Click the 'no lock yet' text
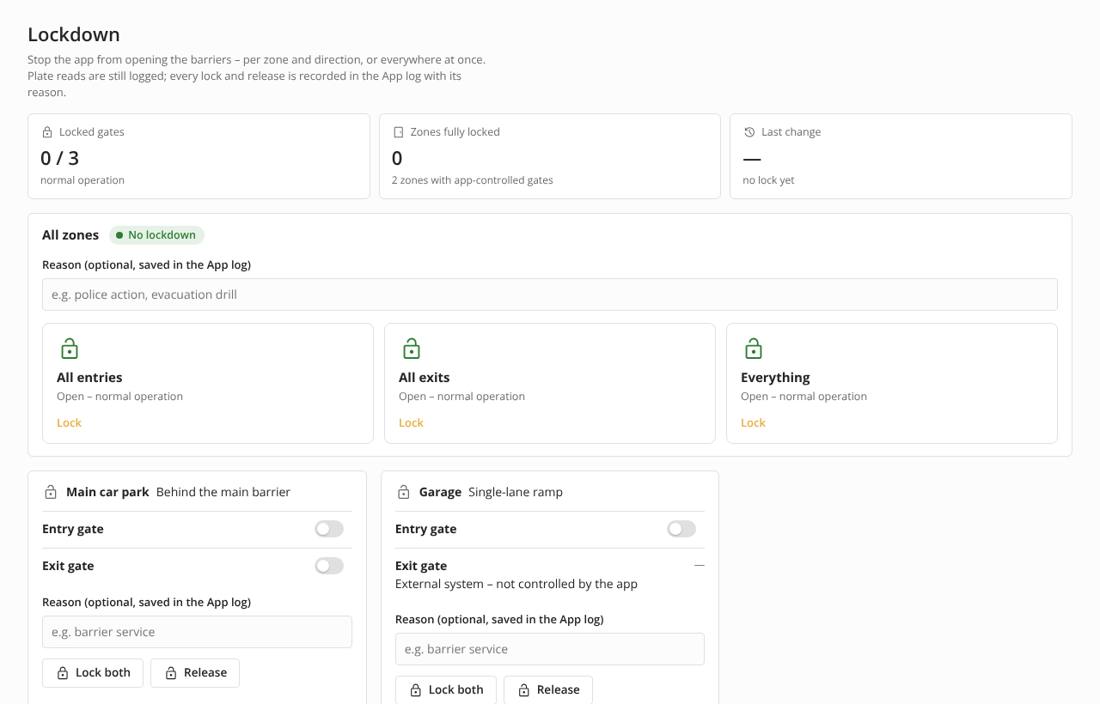Viewport: 1100px width, 704px height. (x=768, y=180)
